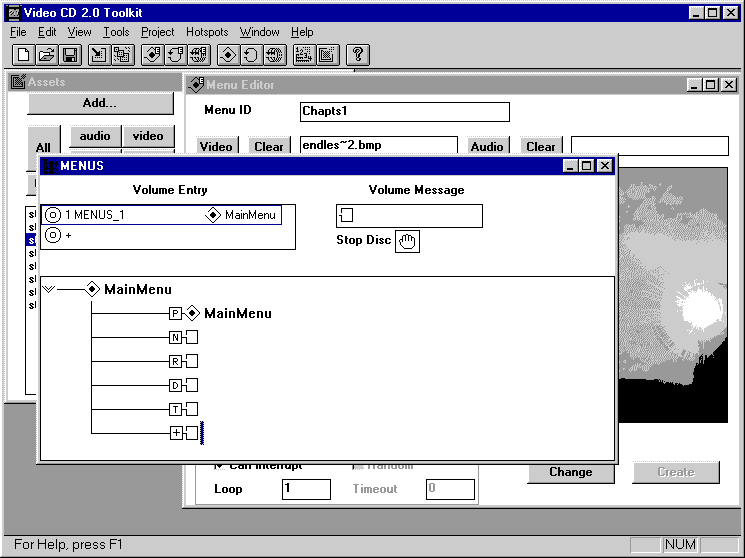Click the empty target slot beside N

(x=192, y=337)
